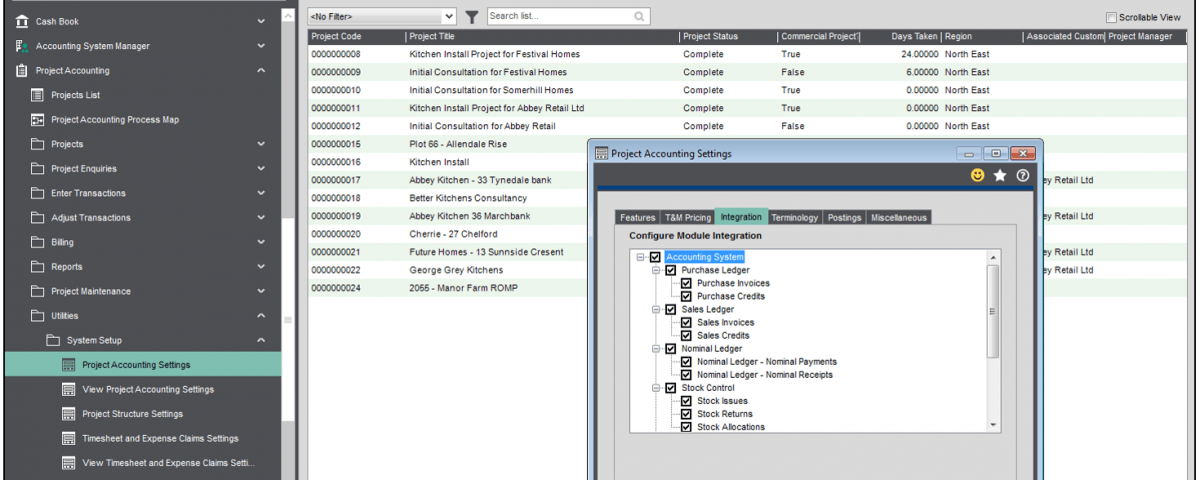
Task: Open the Miscellaneous tab
Action: pyautogui.click(x=899, y=217)
